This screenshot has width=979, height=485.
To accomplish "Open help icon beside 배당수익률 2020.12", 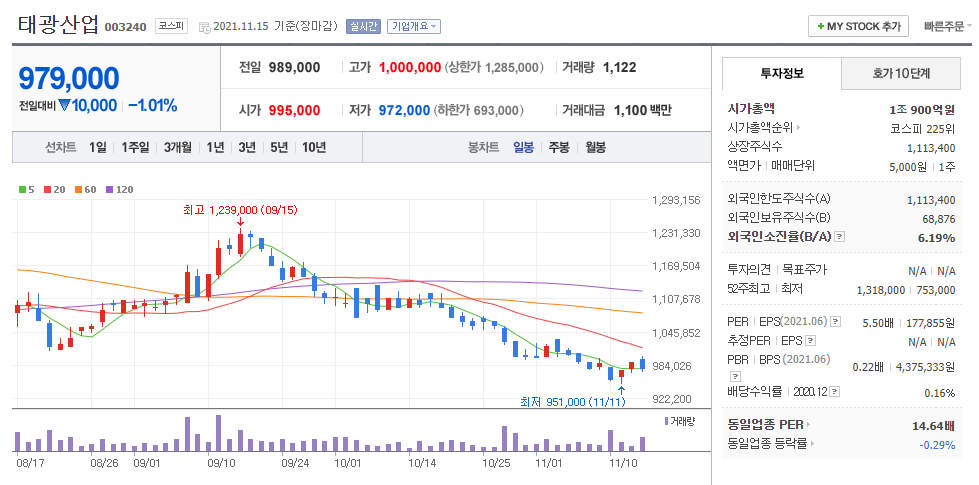I will pyautogui.click(x=835, y=392).
